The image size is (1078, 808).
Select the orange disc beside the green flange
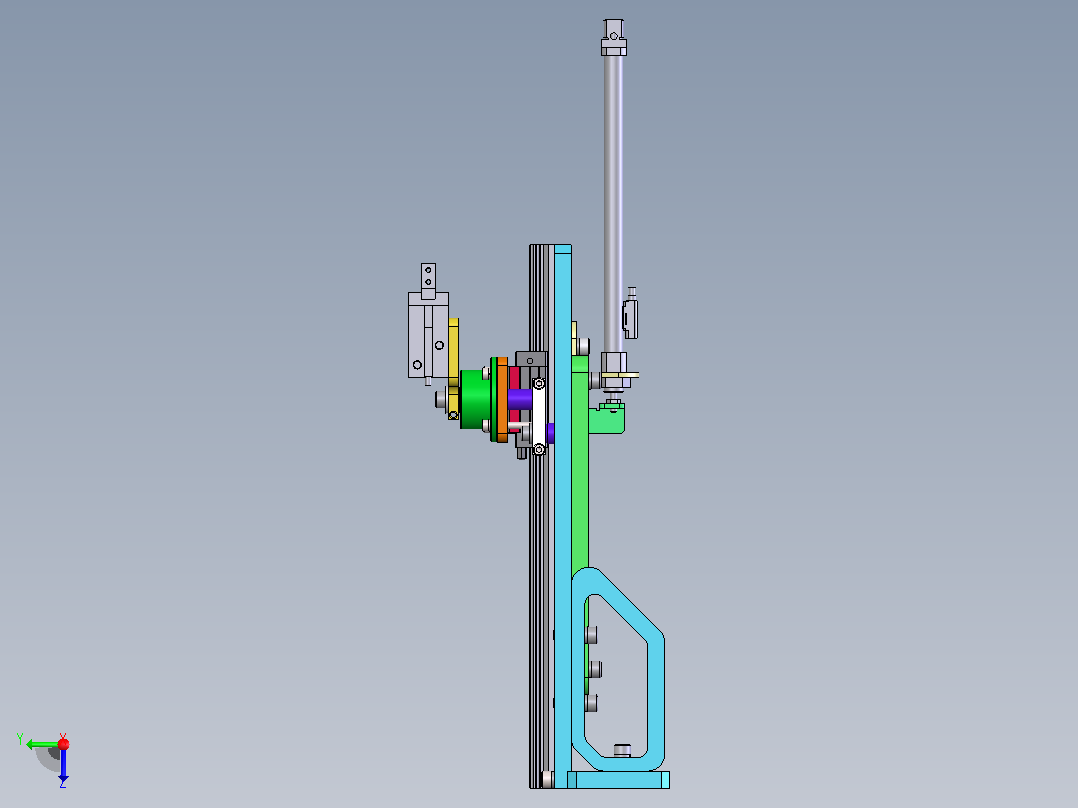(x=502, y=400)
